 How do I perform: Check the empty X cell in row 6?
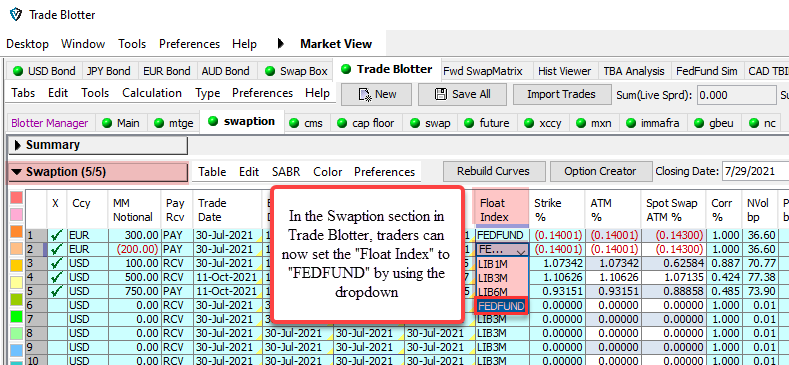[x=57, y=306]
